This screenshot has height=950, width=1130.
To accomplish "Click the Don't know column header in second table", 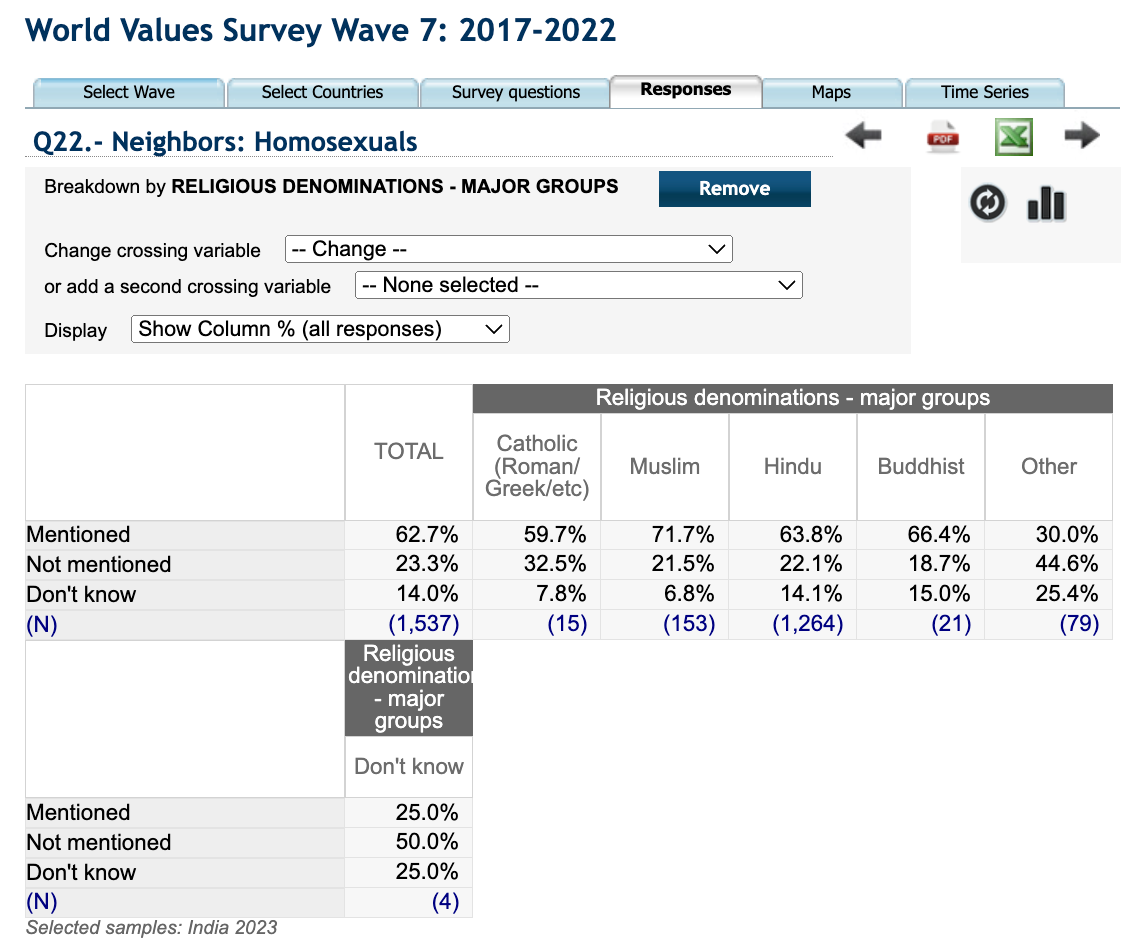I will coord(409,766).
